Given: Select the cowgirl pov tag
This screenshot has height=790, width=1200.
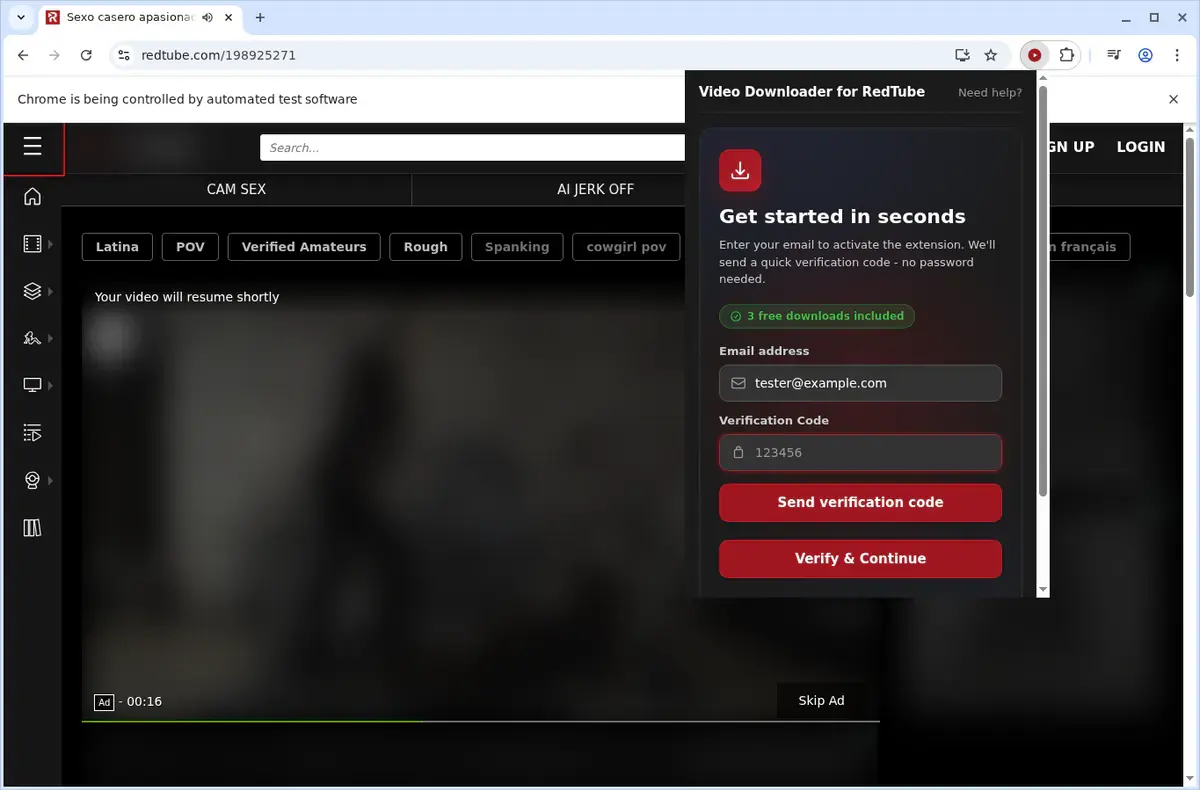Looking at the screenshot, I should (626, 247).
